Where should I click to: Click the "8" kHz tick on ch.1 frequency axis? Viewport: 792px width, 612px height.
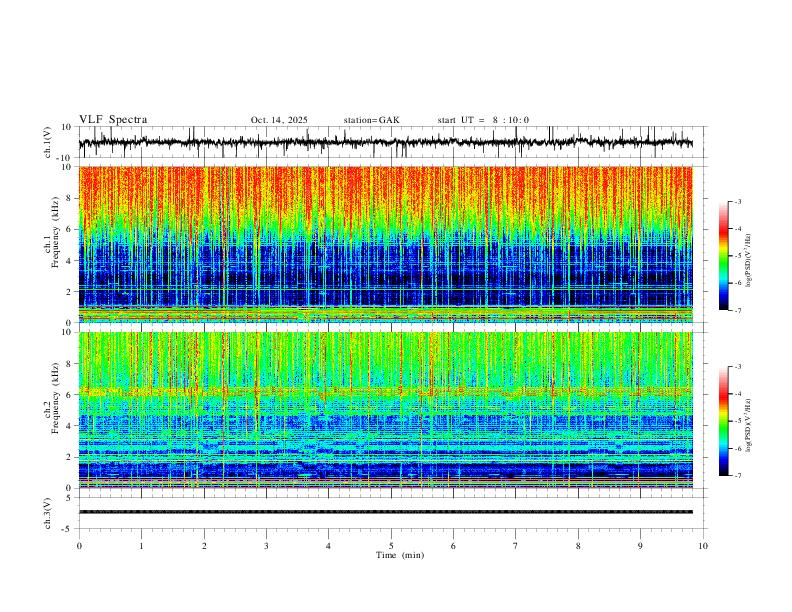(70, 198)
